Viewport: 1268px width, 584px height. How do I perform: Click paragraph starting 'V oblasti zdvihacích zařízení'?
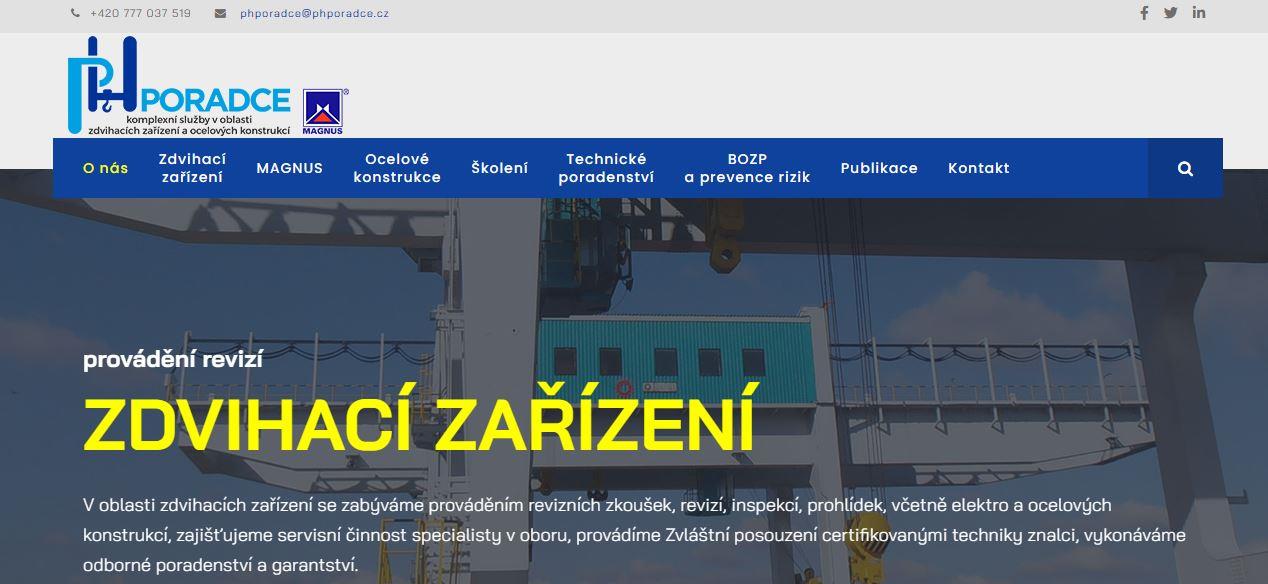(634, 535)
